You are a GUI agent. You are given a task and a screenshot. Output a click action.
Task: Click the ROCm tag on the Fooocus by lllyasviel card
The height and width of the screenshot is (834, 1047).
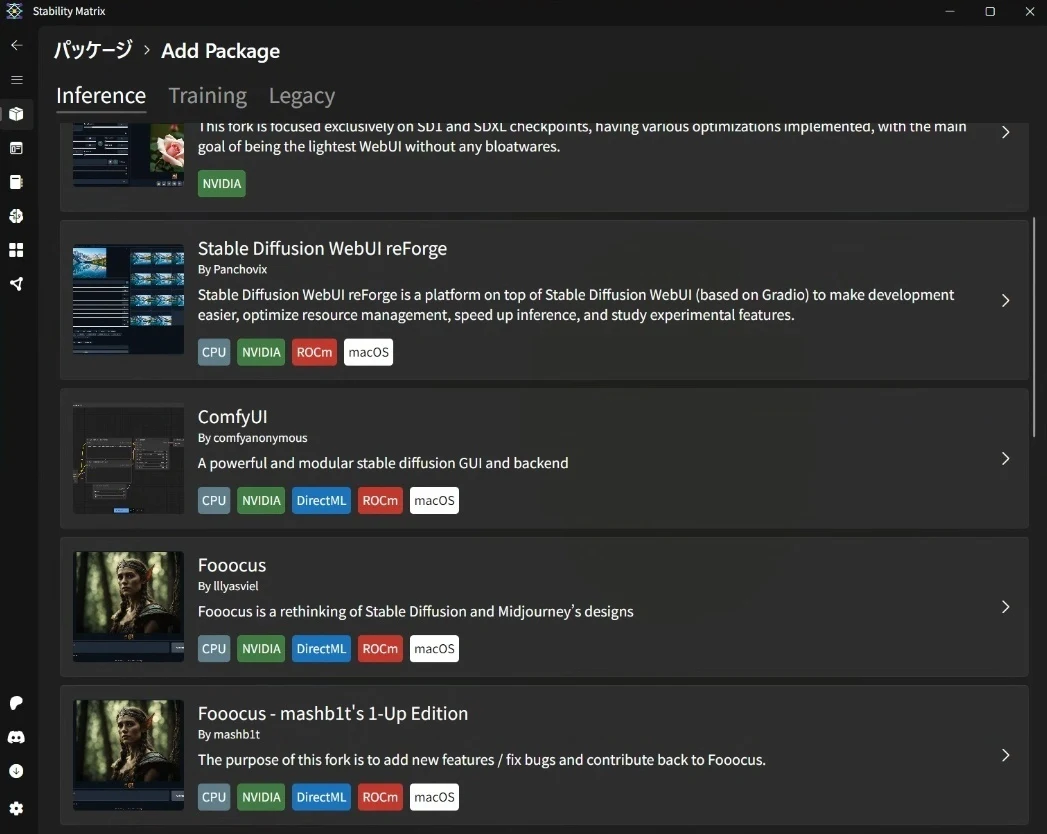click(380, 648)
